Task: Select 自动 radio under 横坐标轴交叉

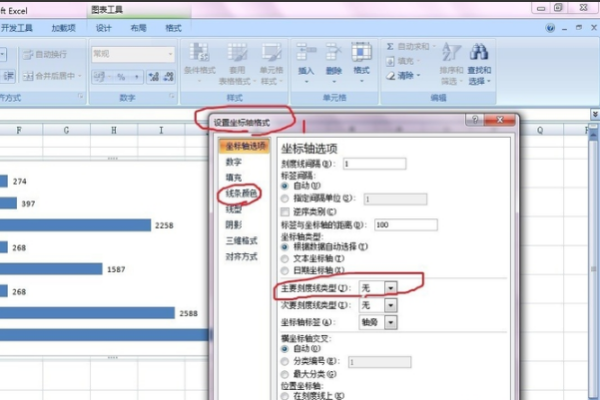Action: tap(284, 349)
